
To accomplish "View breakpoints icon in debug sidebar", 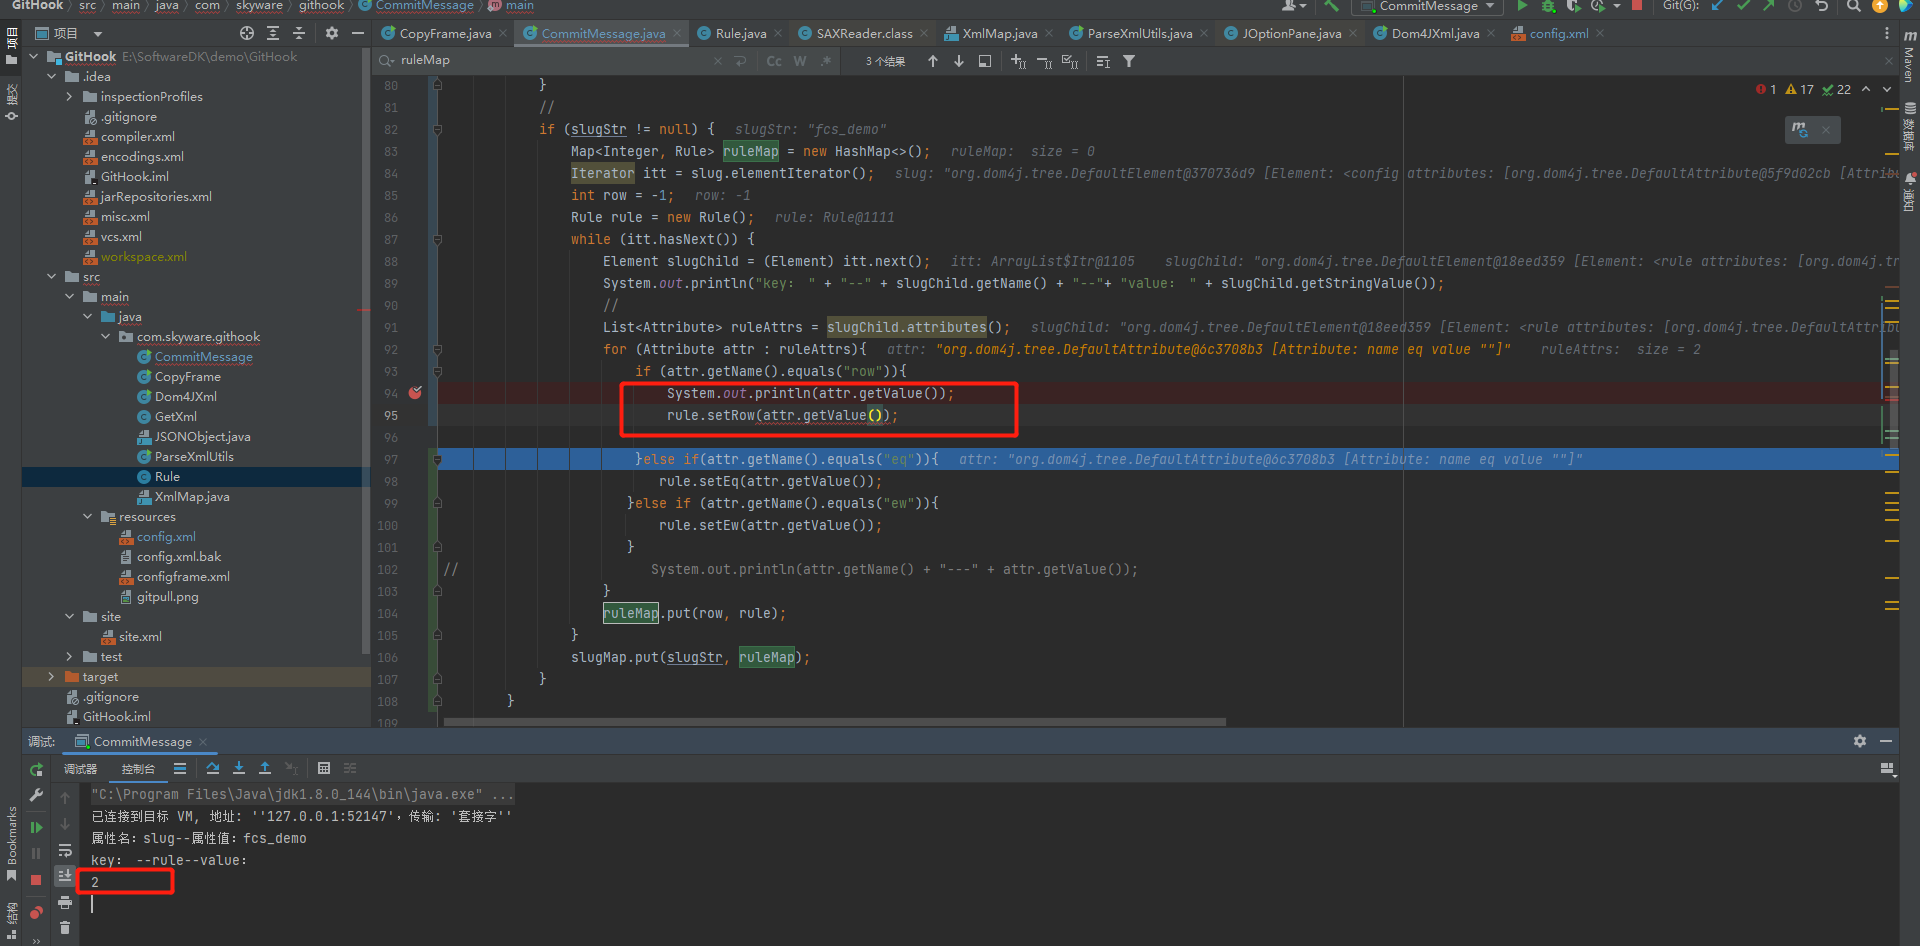I will (x=36, y=912).
